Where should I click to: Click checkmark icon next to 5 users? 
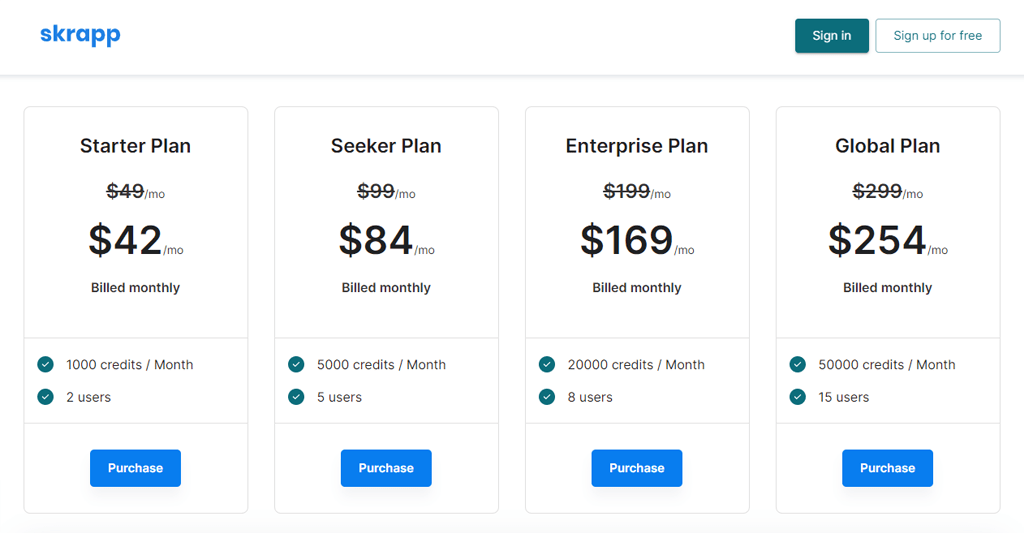coord(296,397)
